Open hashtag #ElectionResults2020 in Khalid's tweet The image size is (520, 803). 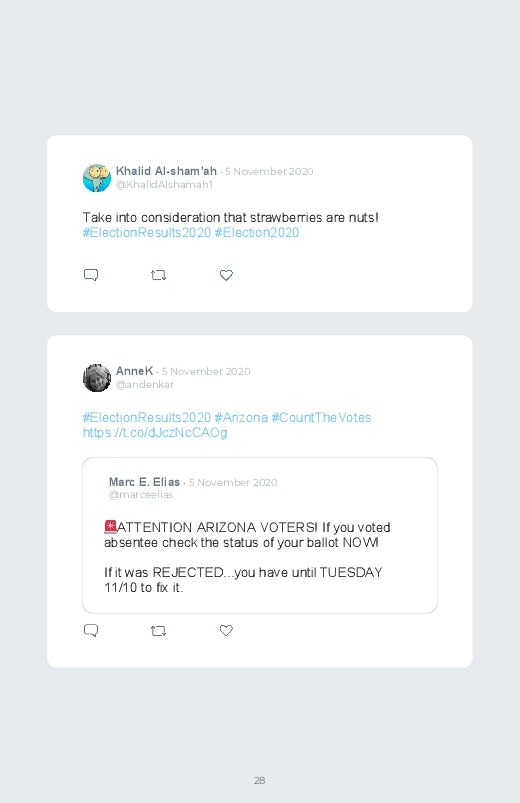pos(147,233)
